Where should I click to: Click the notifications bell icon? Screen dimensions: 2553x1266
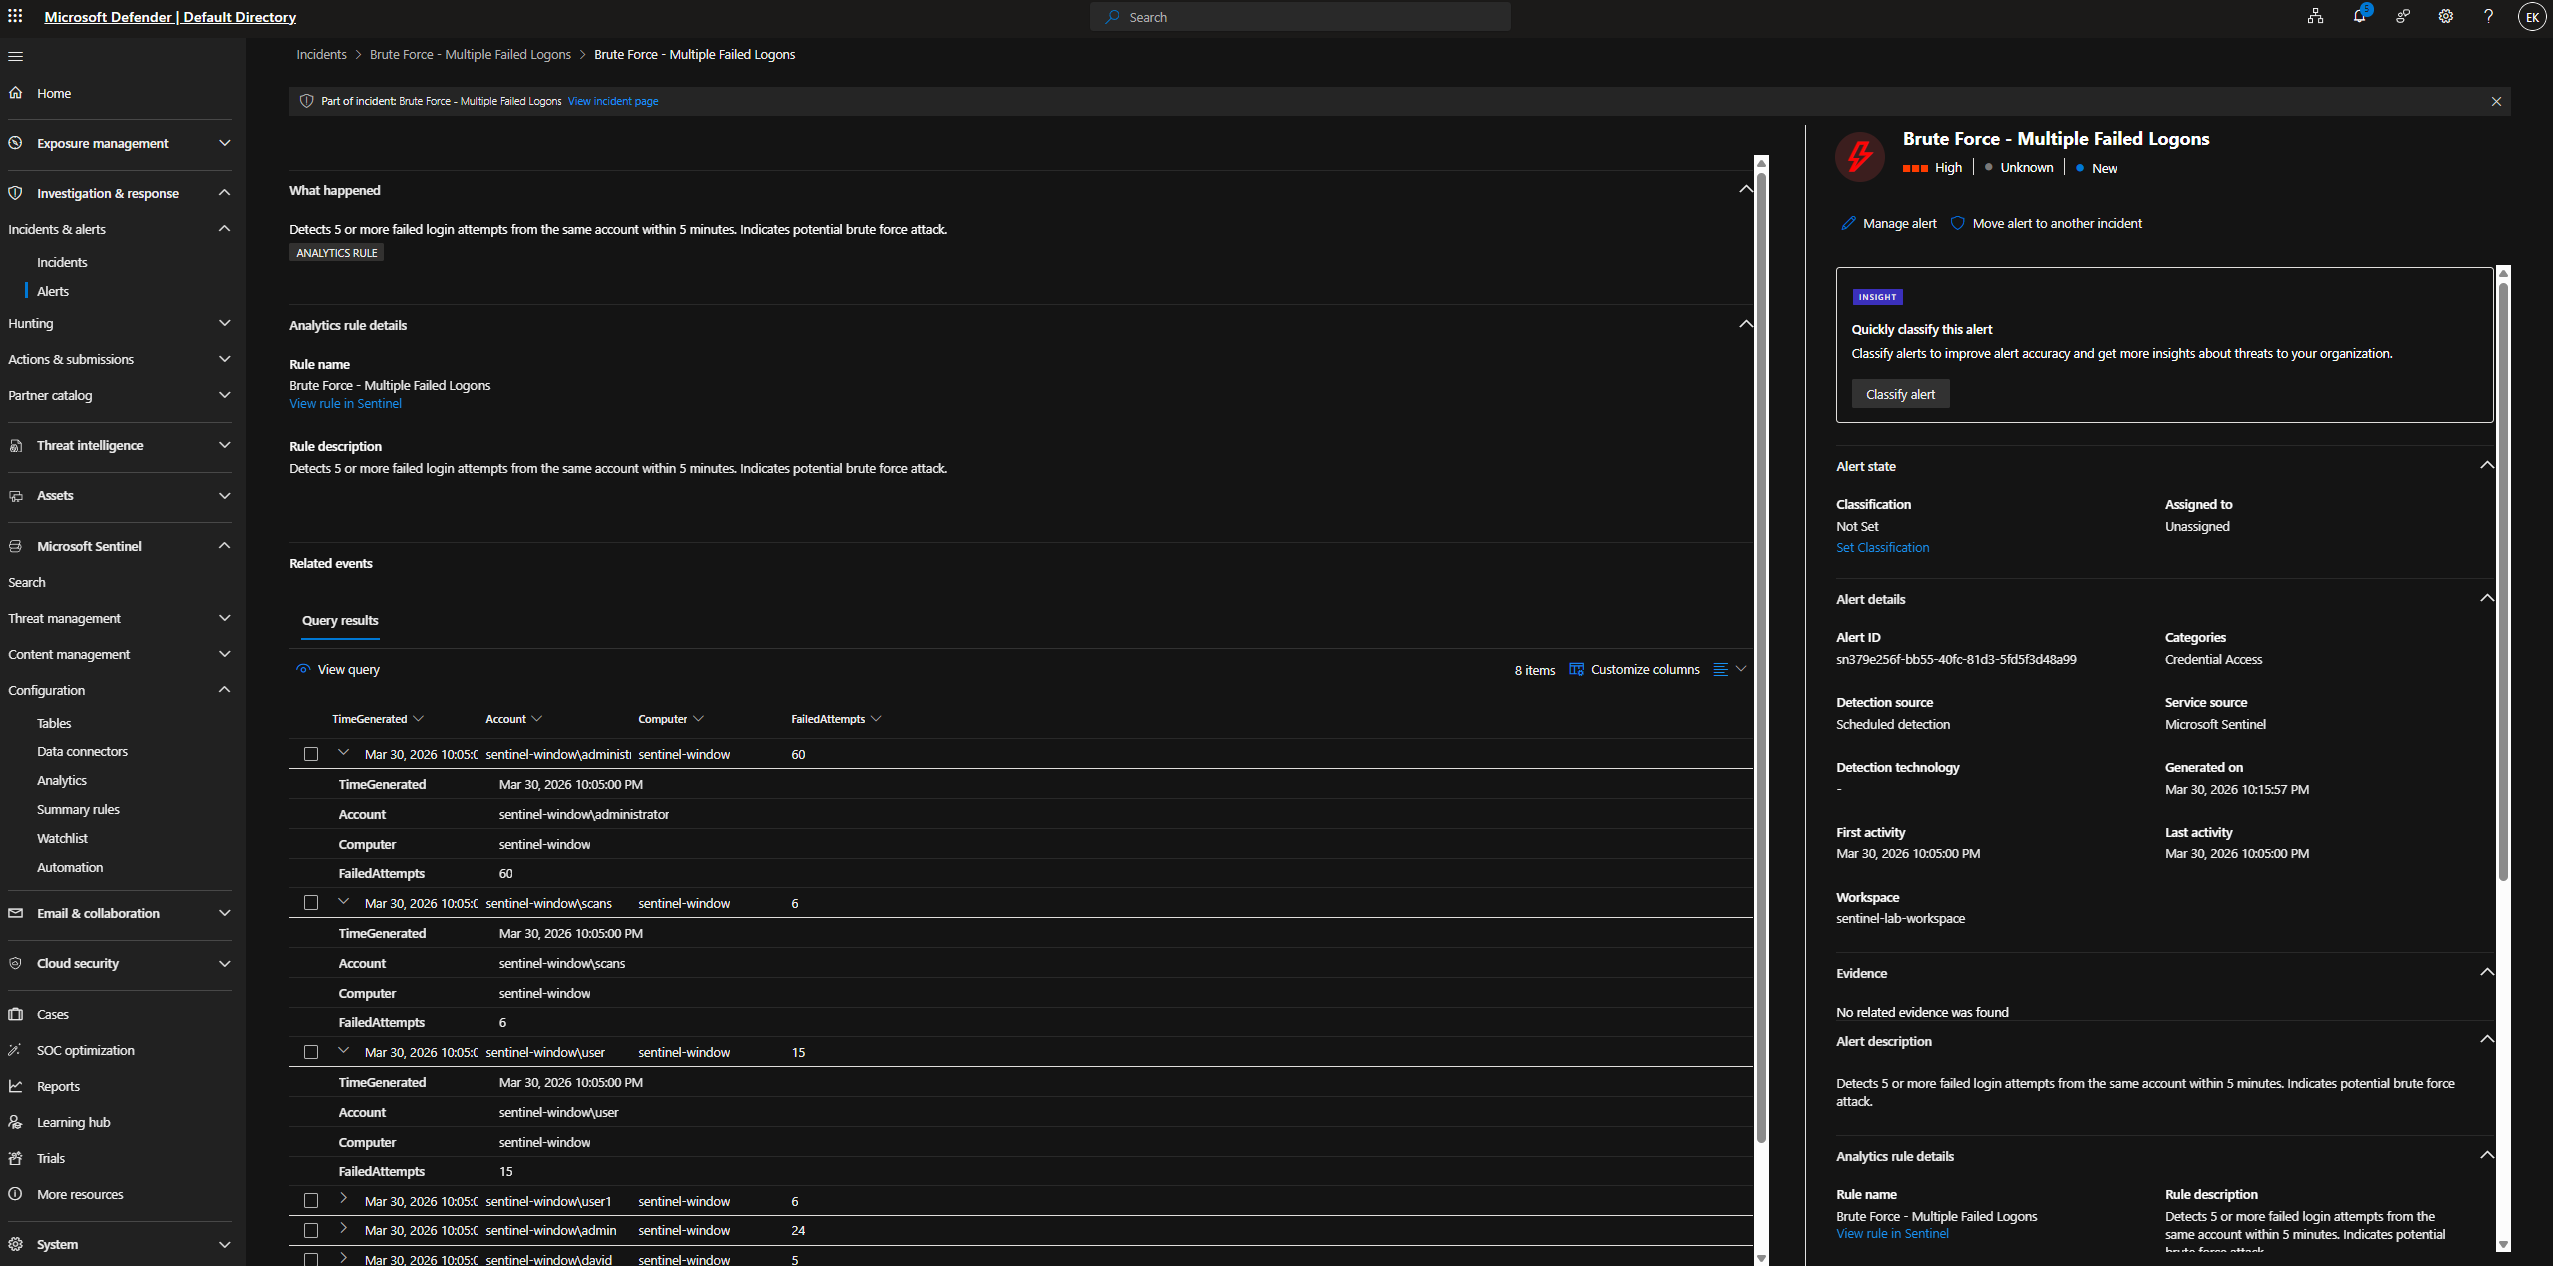click(x=2359, y=17)
